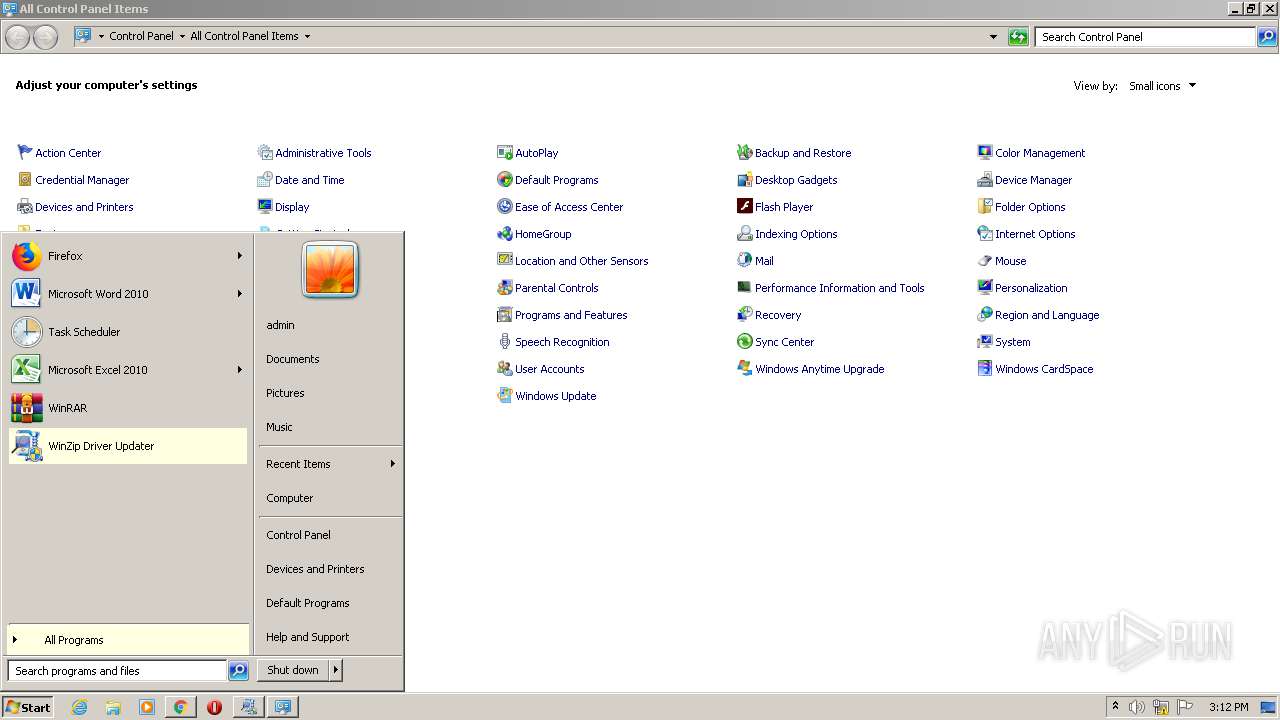Open Region and Language link
This screenshot has width=1280, height=720.
pos(1047,315)
